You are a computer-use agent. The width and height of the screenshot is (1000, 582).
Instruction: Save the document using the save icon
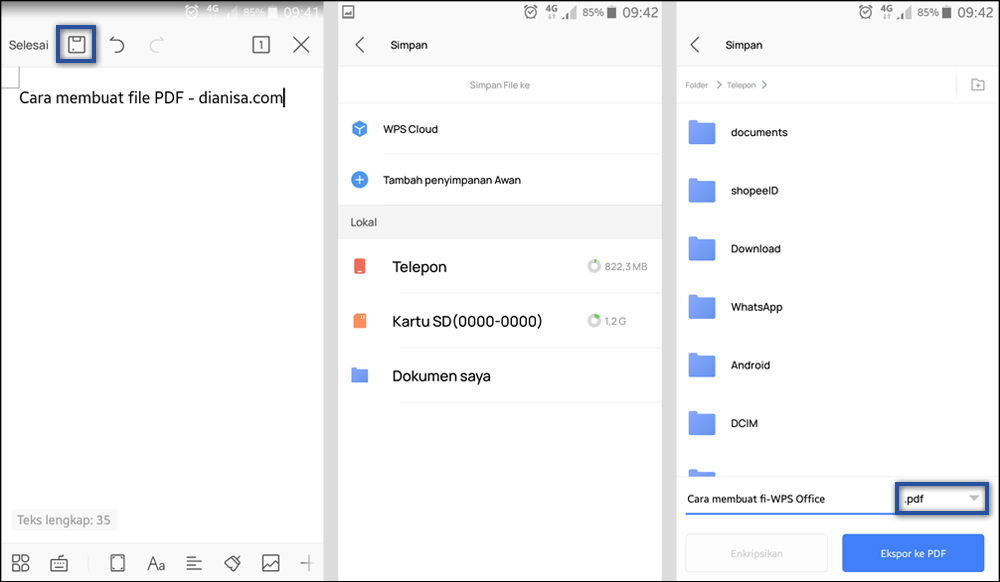76,44
